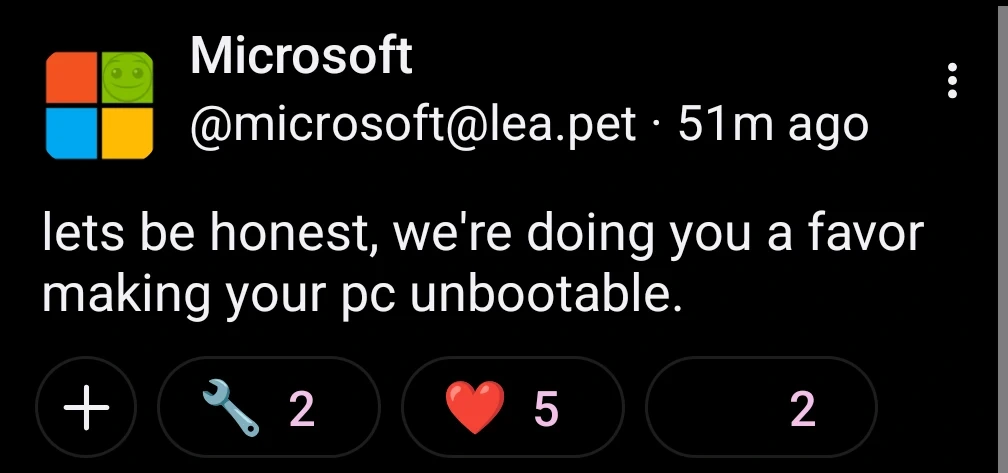Add a reaction with the plus button
1008x473 pixels.
(x=87, y=408)
